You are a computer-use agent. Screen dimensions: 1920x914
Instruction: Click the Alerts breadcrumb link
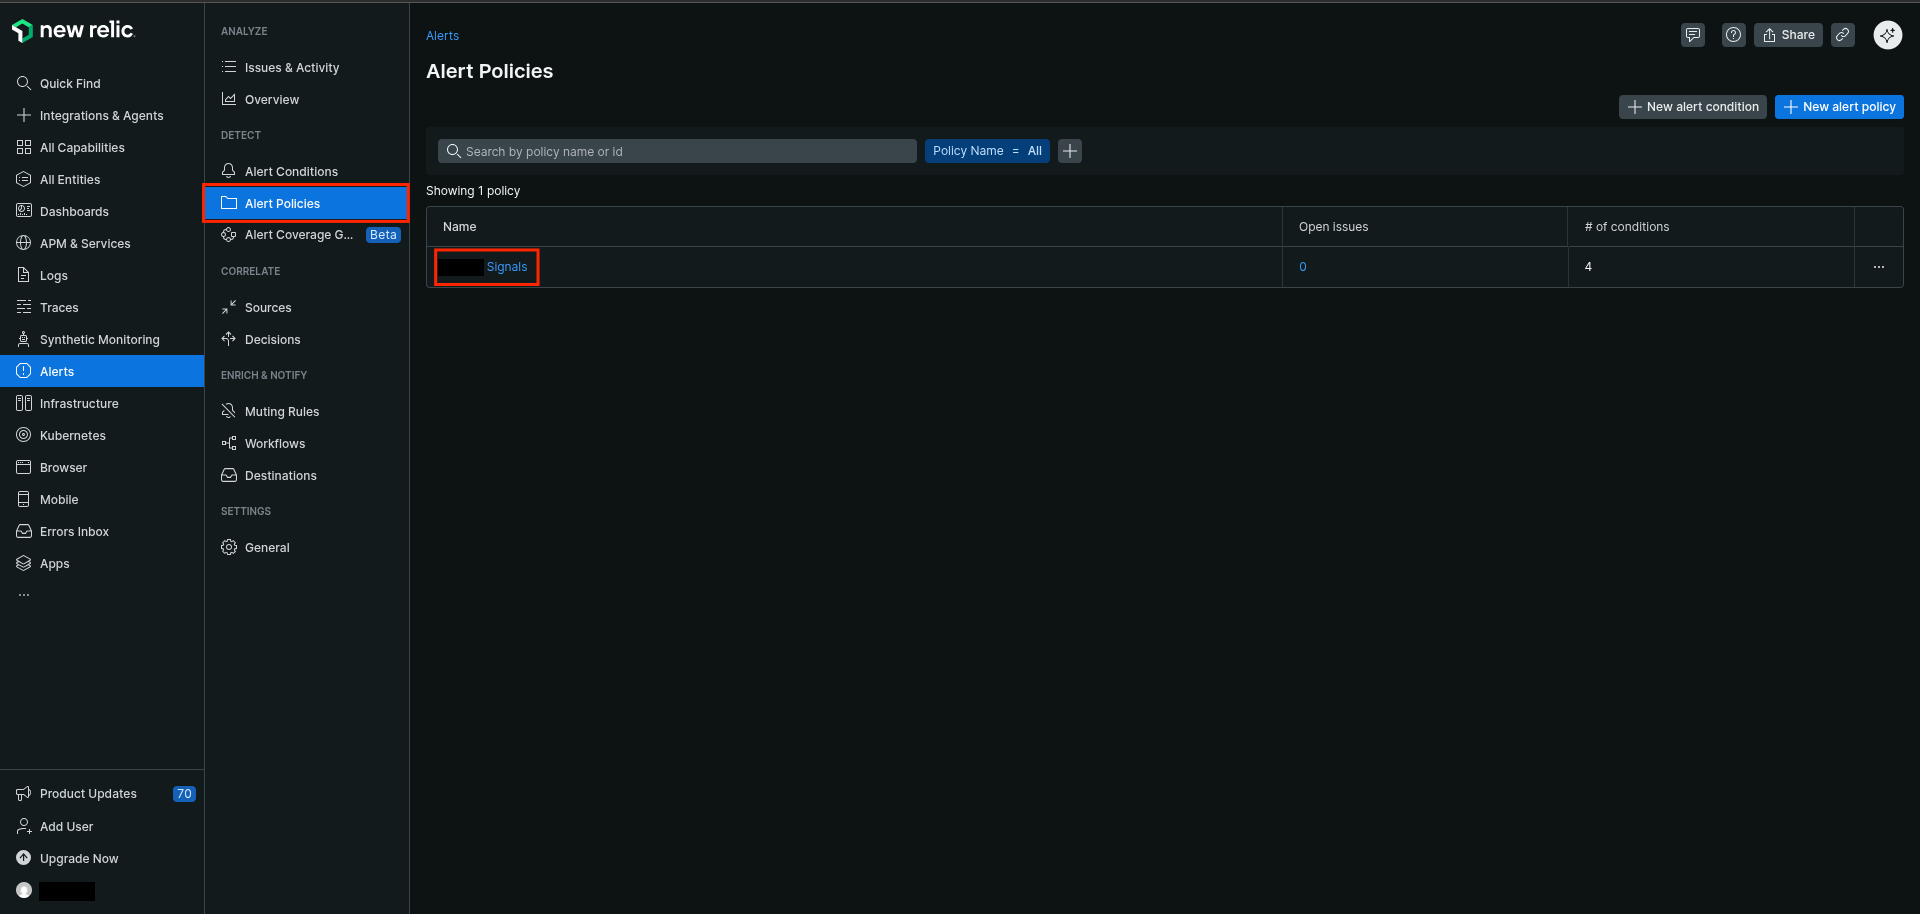click(442, 36)
